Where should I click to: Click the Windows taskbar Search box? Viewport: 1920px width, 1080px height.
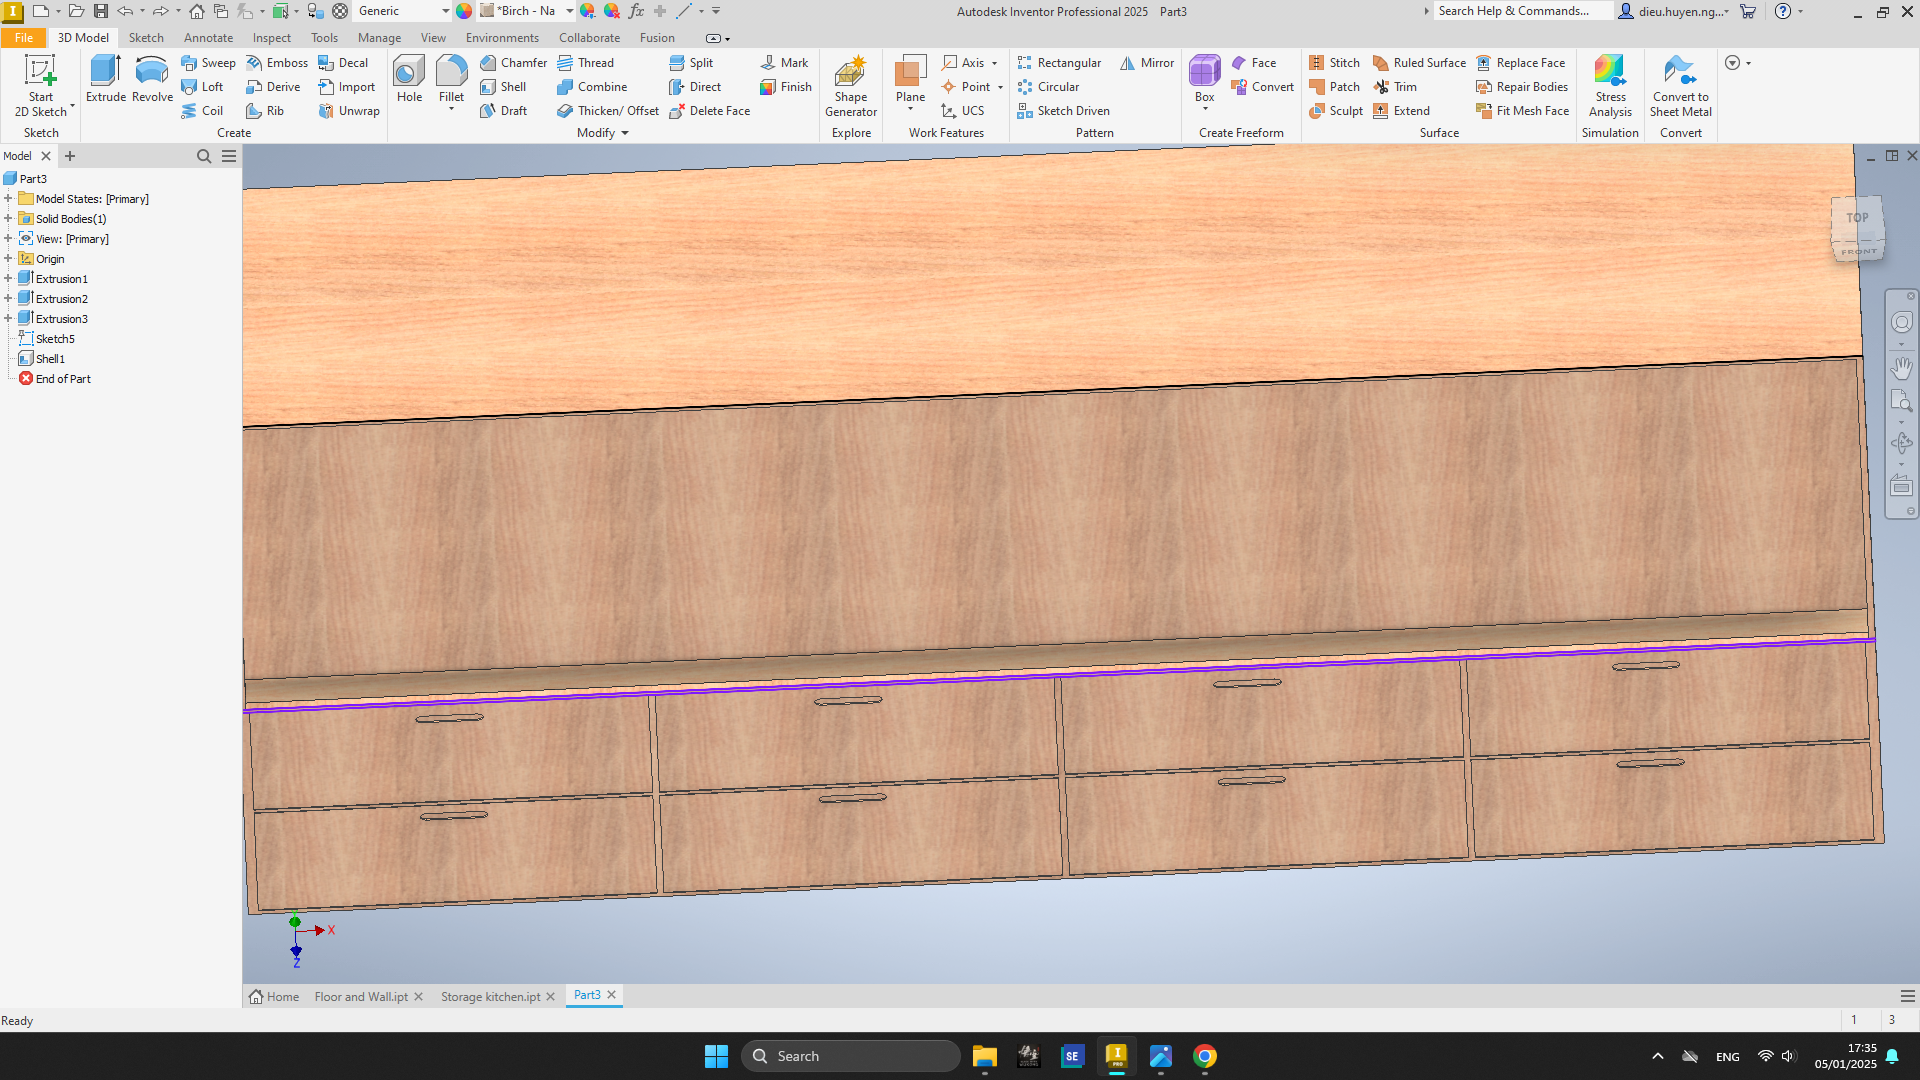(851, 1056)
